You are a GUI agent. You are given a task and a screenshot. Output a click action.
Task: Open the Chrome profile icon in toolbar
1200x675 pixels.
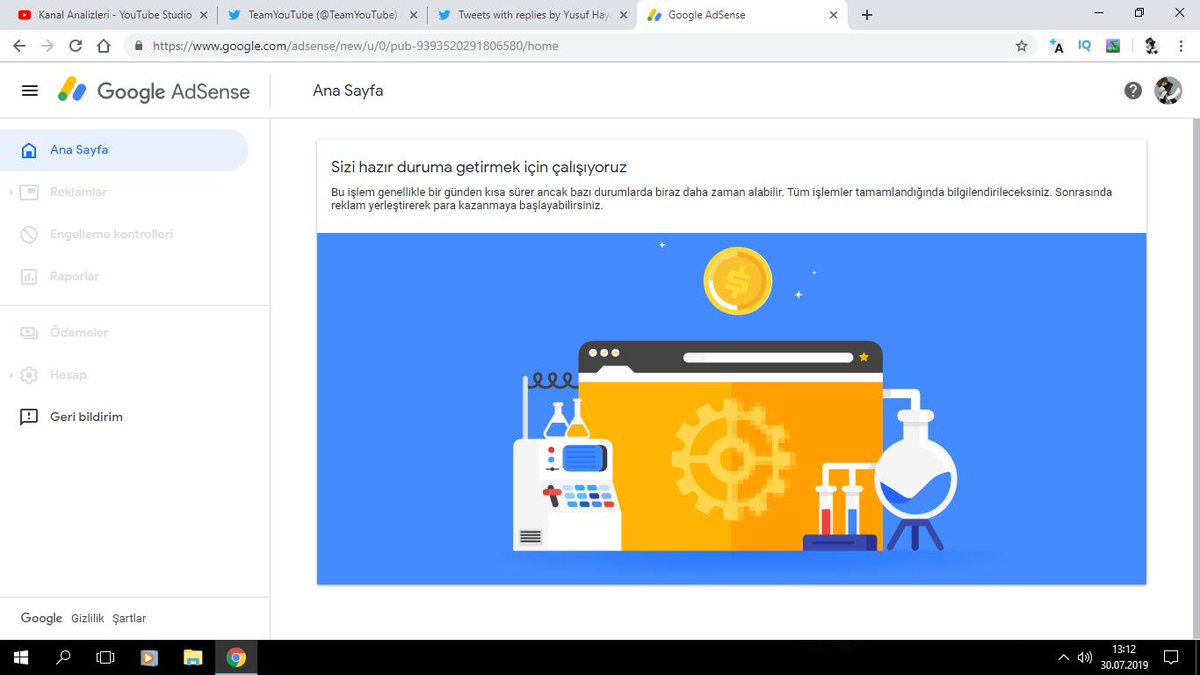click(1151, 46)
